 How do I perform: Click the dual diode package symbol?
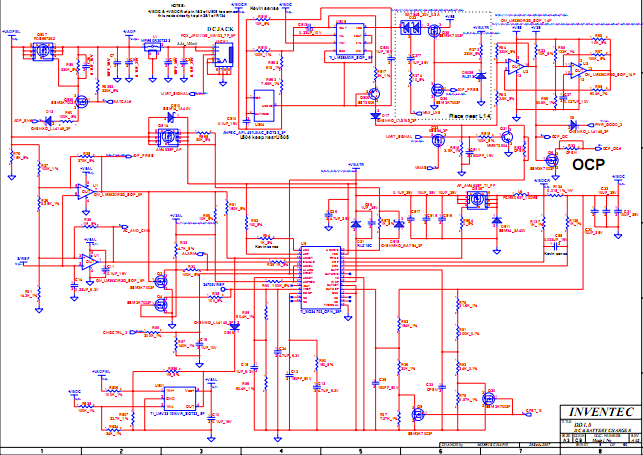point(408,26)
